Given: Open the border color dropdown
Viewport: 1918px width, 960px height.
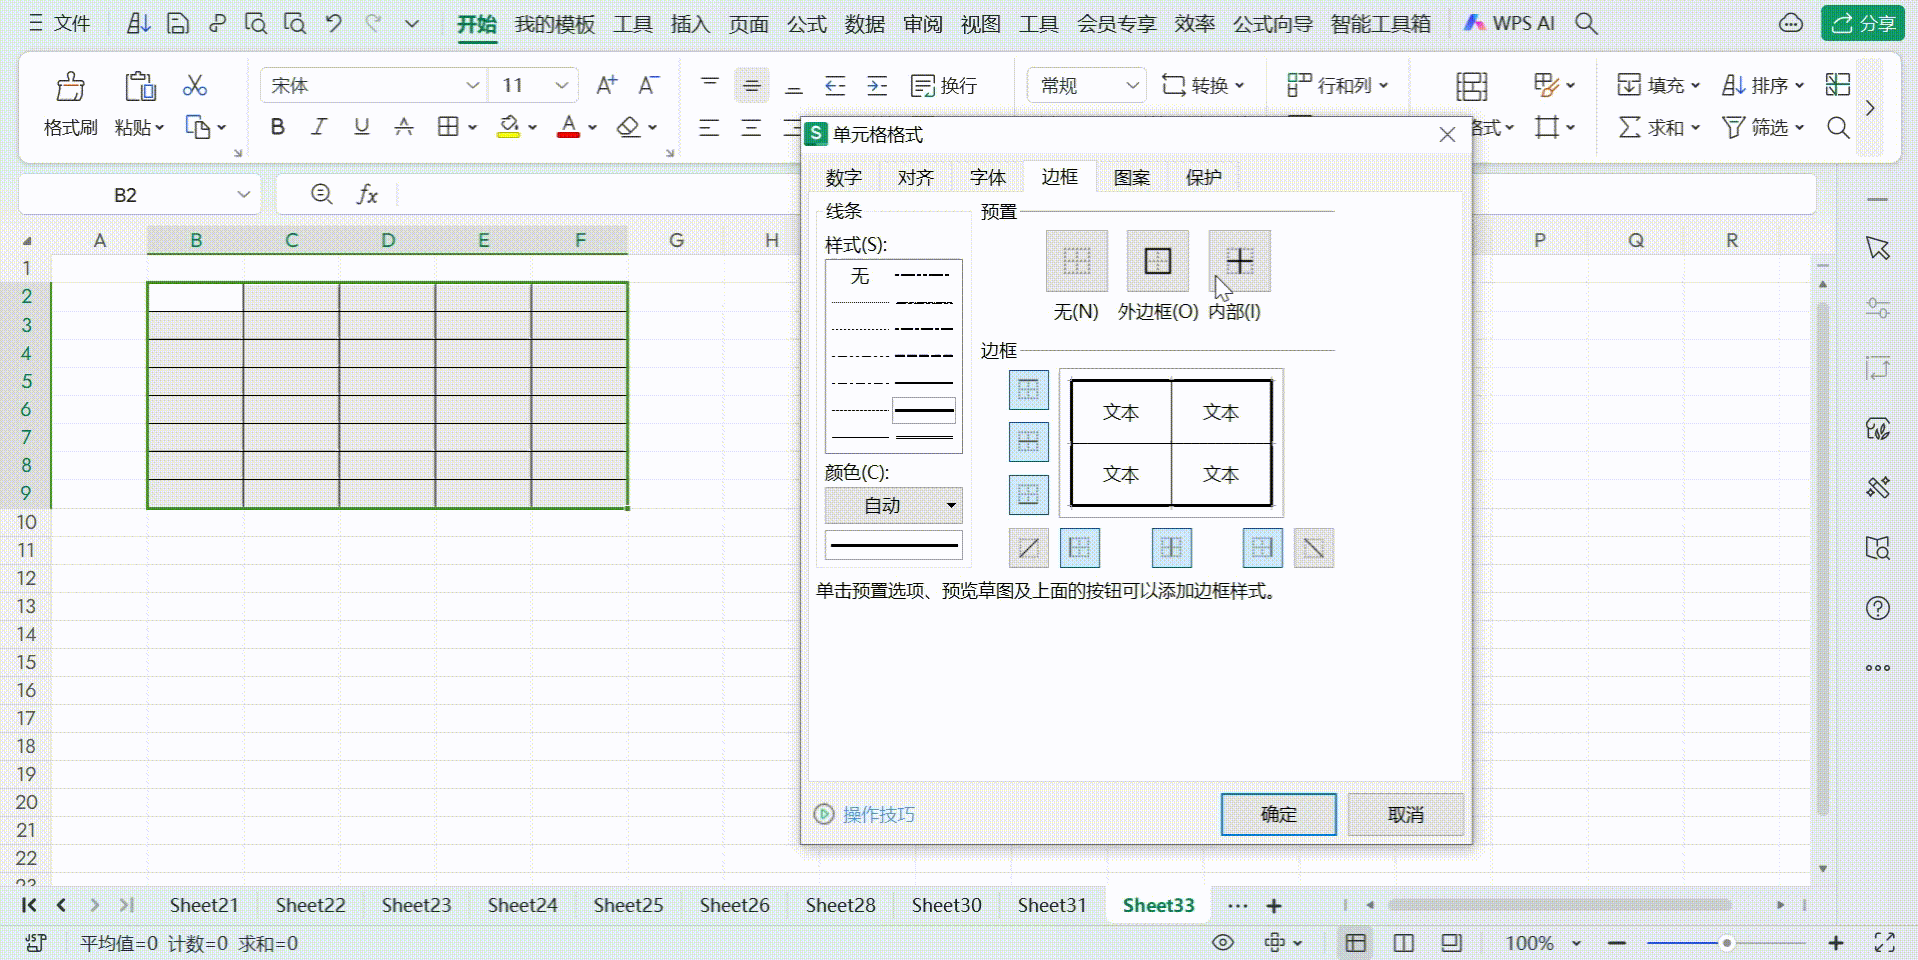Looking at the screenshot, I should pyautogui.click(x=893, y=506).
